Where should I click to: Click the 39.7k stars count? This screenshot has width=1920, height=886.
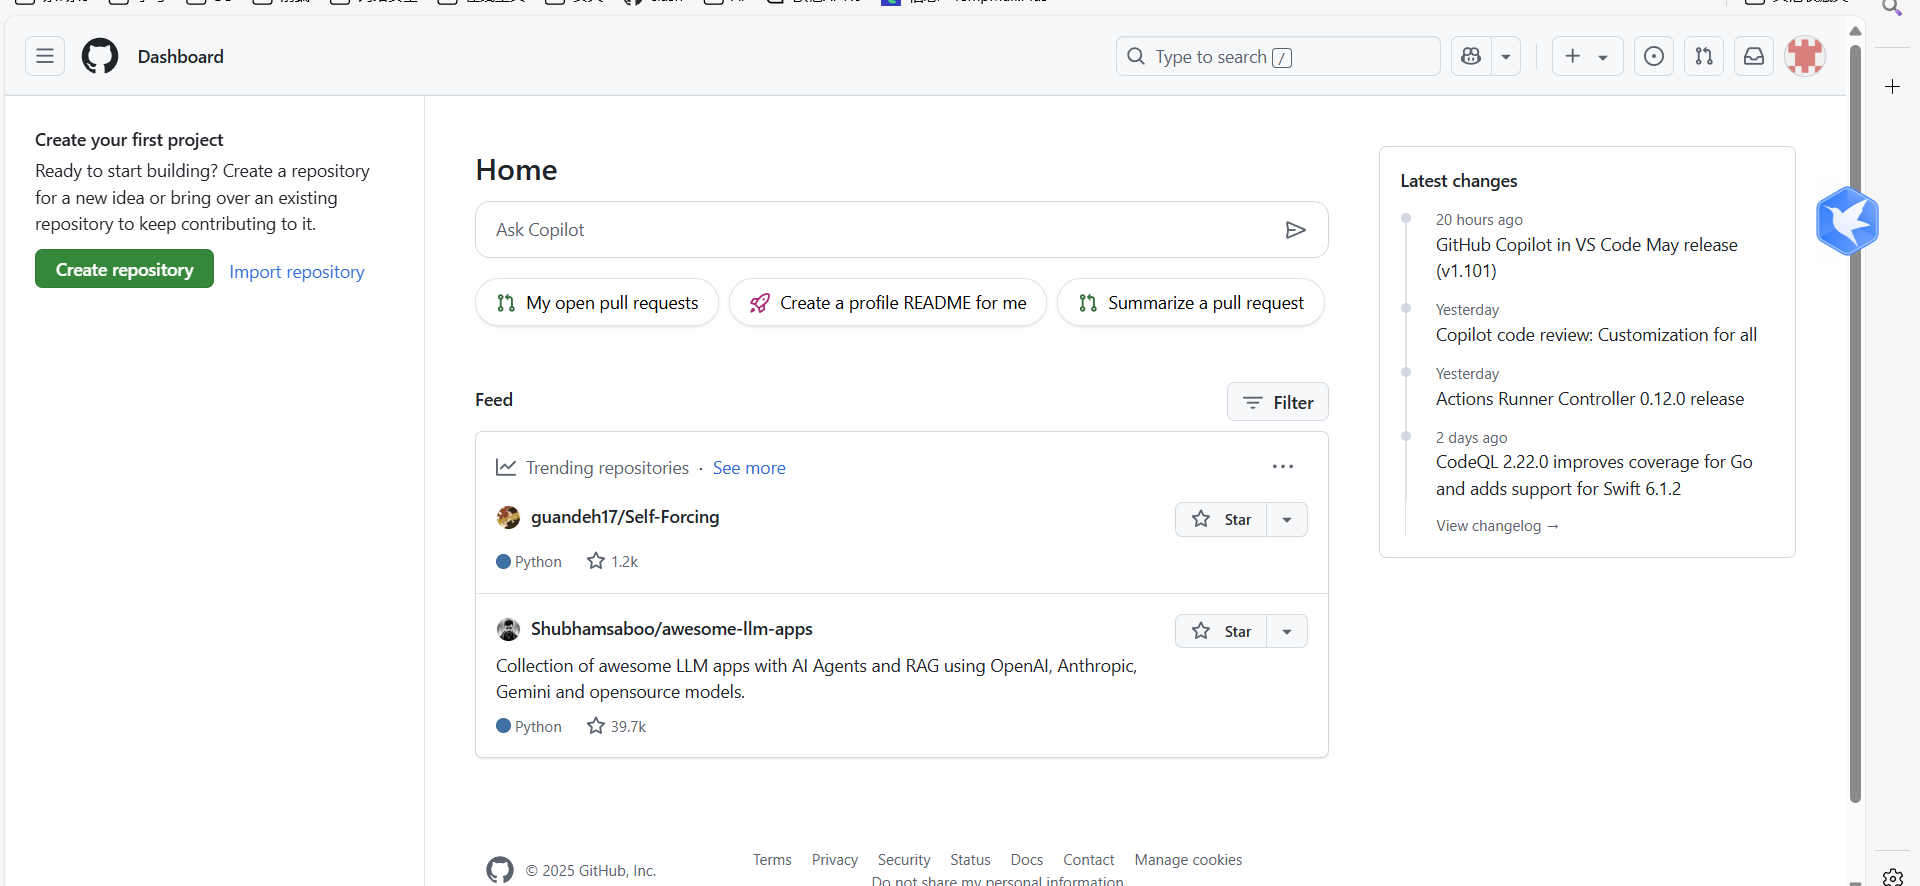[x=616, y=726]
